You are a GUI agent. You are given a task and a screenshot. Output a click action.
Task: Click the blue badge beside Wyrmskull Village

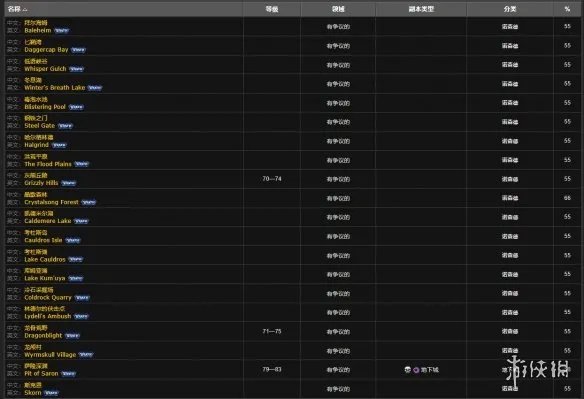pyautogui.click(x=86, y=355)
